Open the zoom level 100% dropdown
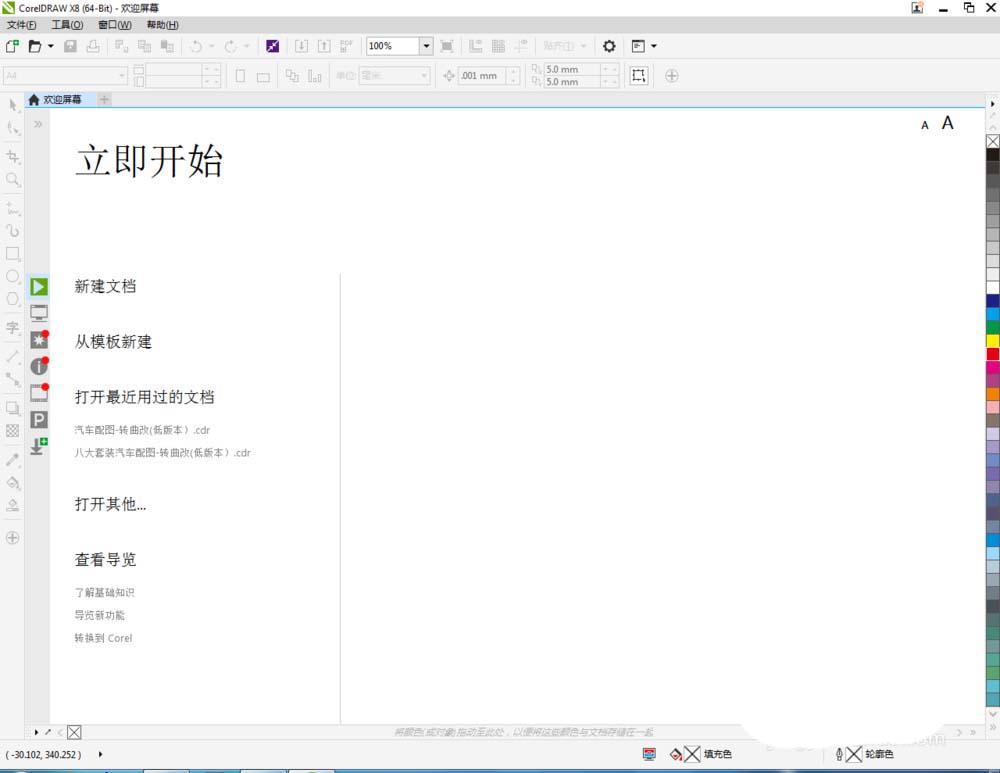 click(x=427, y=46)
